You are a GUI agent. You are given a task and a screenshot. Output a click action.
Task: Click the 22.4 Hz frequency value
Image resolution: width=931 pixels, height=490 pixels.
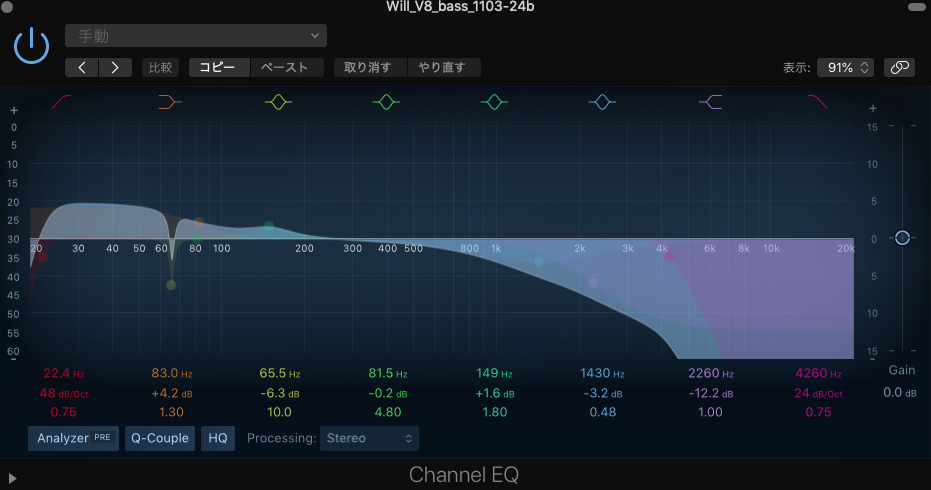coord(64,374)
